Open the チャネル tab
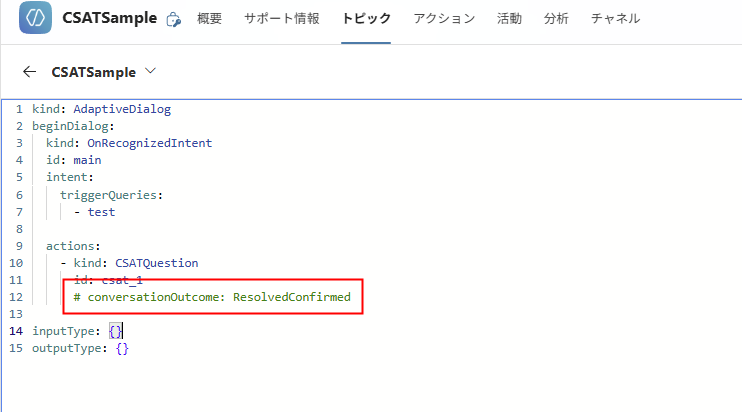This screenshot has height=412, width=742. (615, 18)
